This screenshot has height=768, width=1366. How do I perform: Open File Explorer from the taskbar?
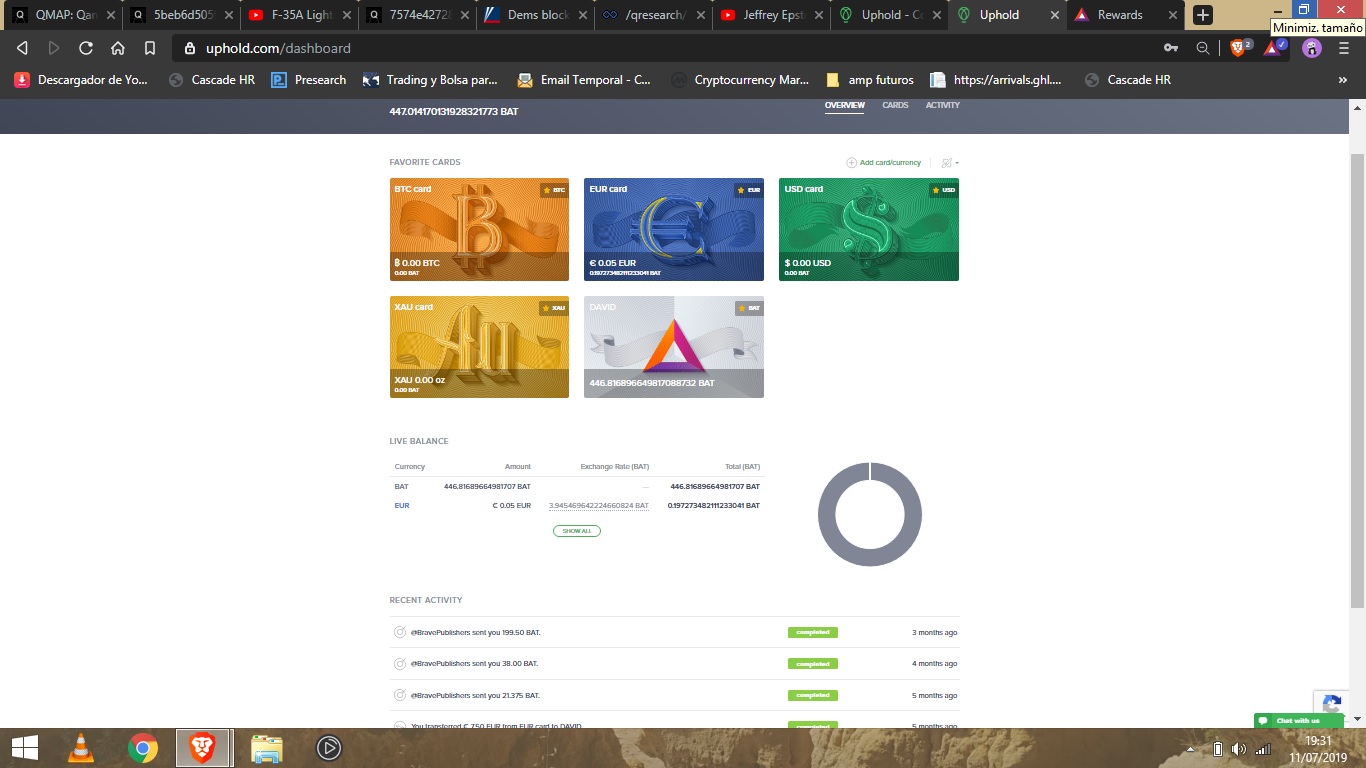pos(267,747)
